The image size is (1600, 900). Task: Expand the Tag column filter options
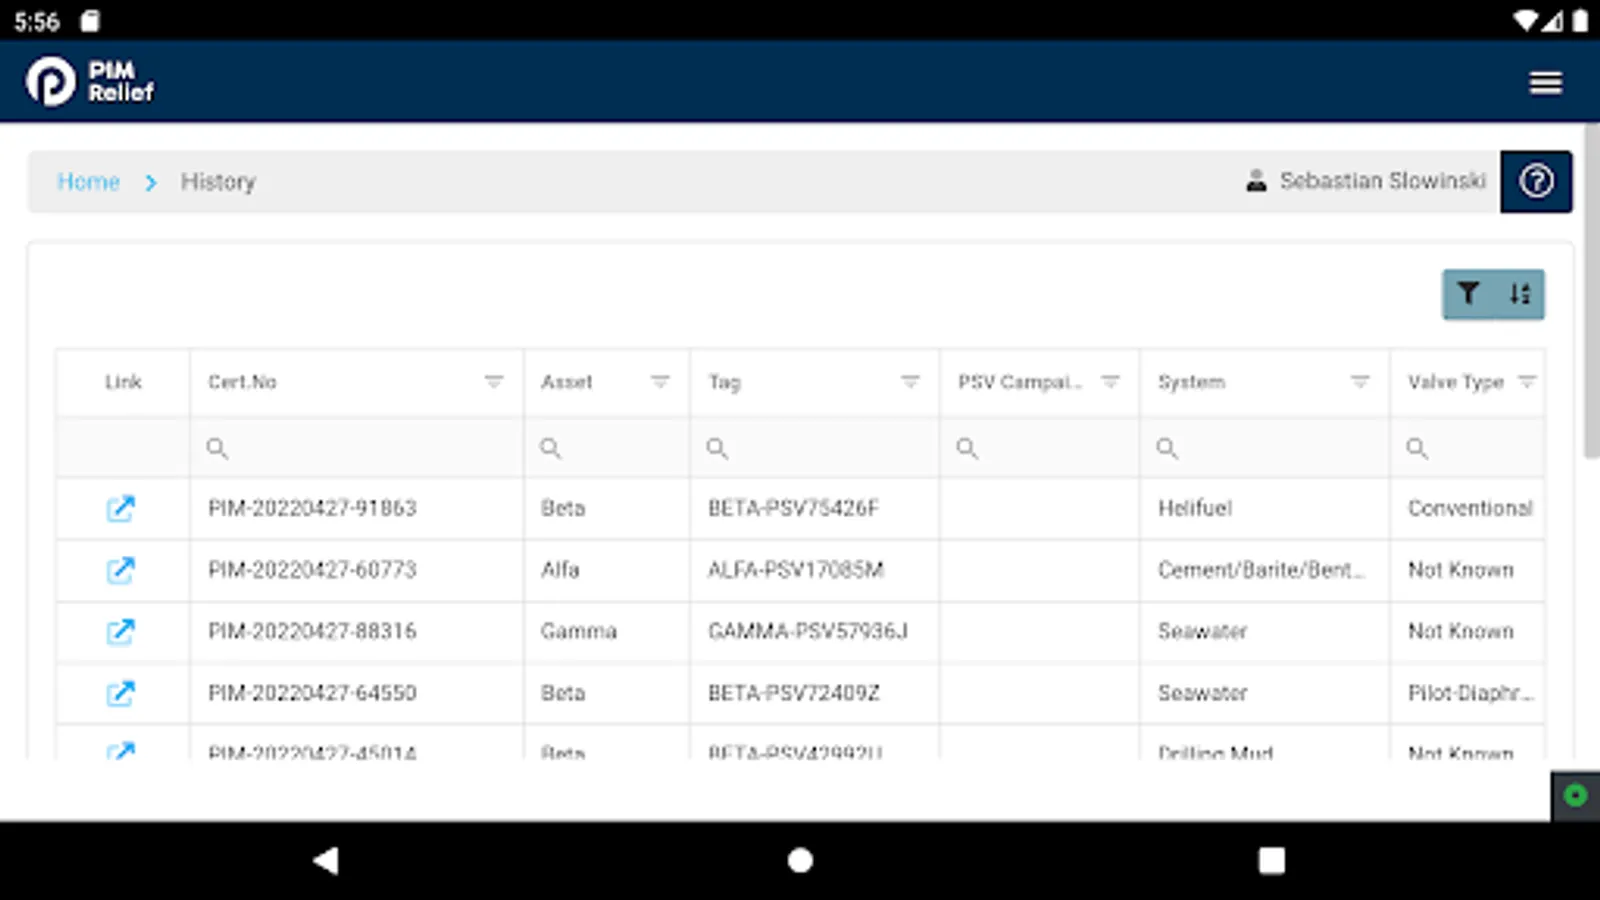point(909,381)
